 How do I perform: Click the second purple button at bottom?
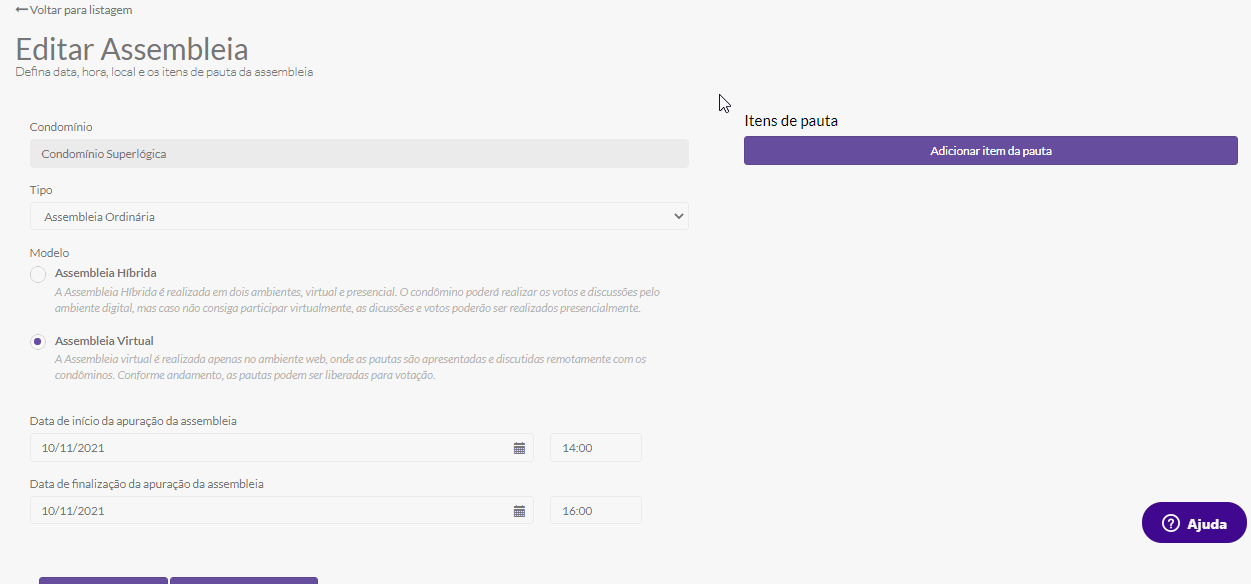[244, 580]
